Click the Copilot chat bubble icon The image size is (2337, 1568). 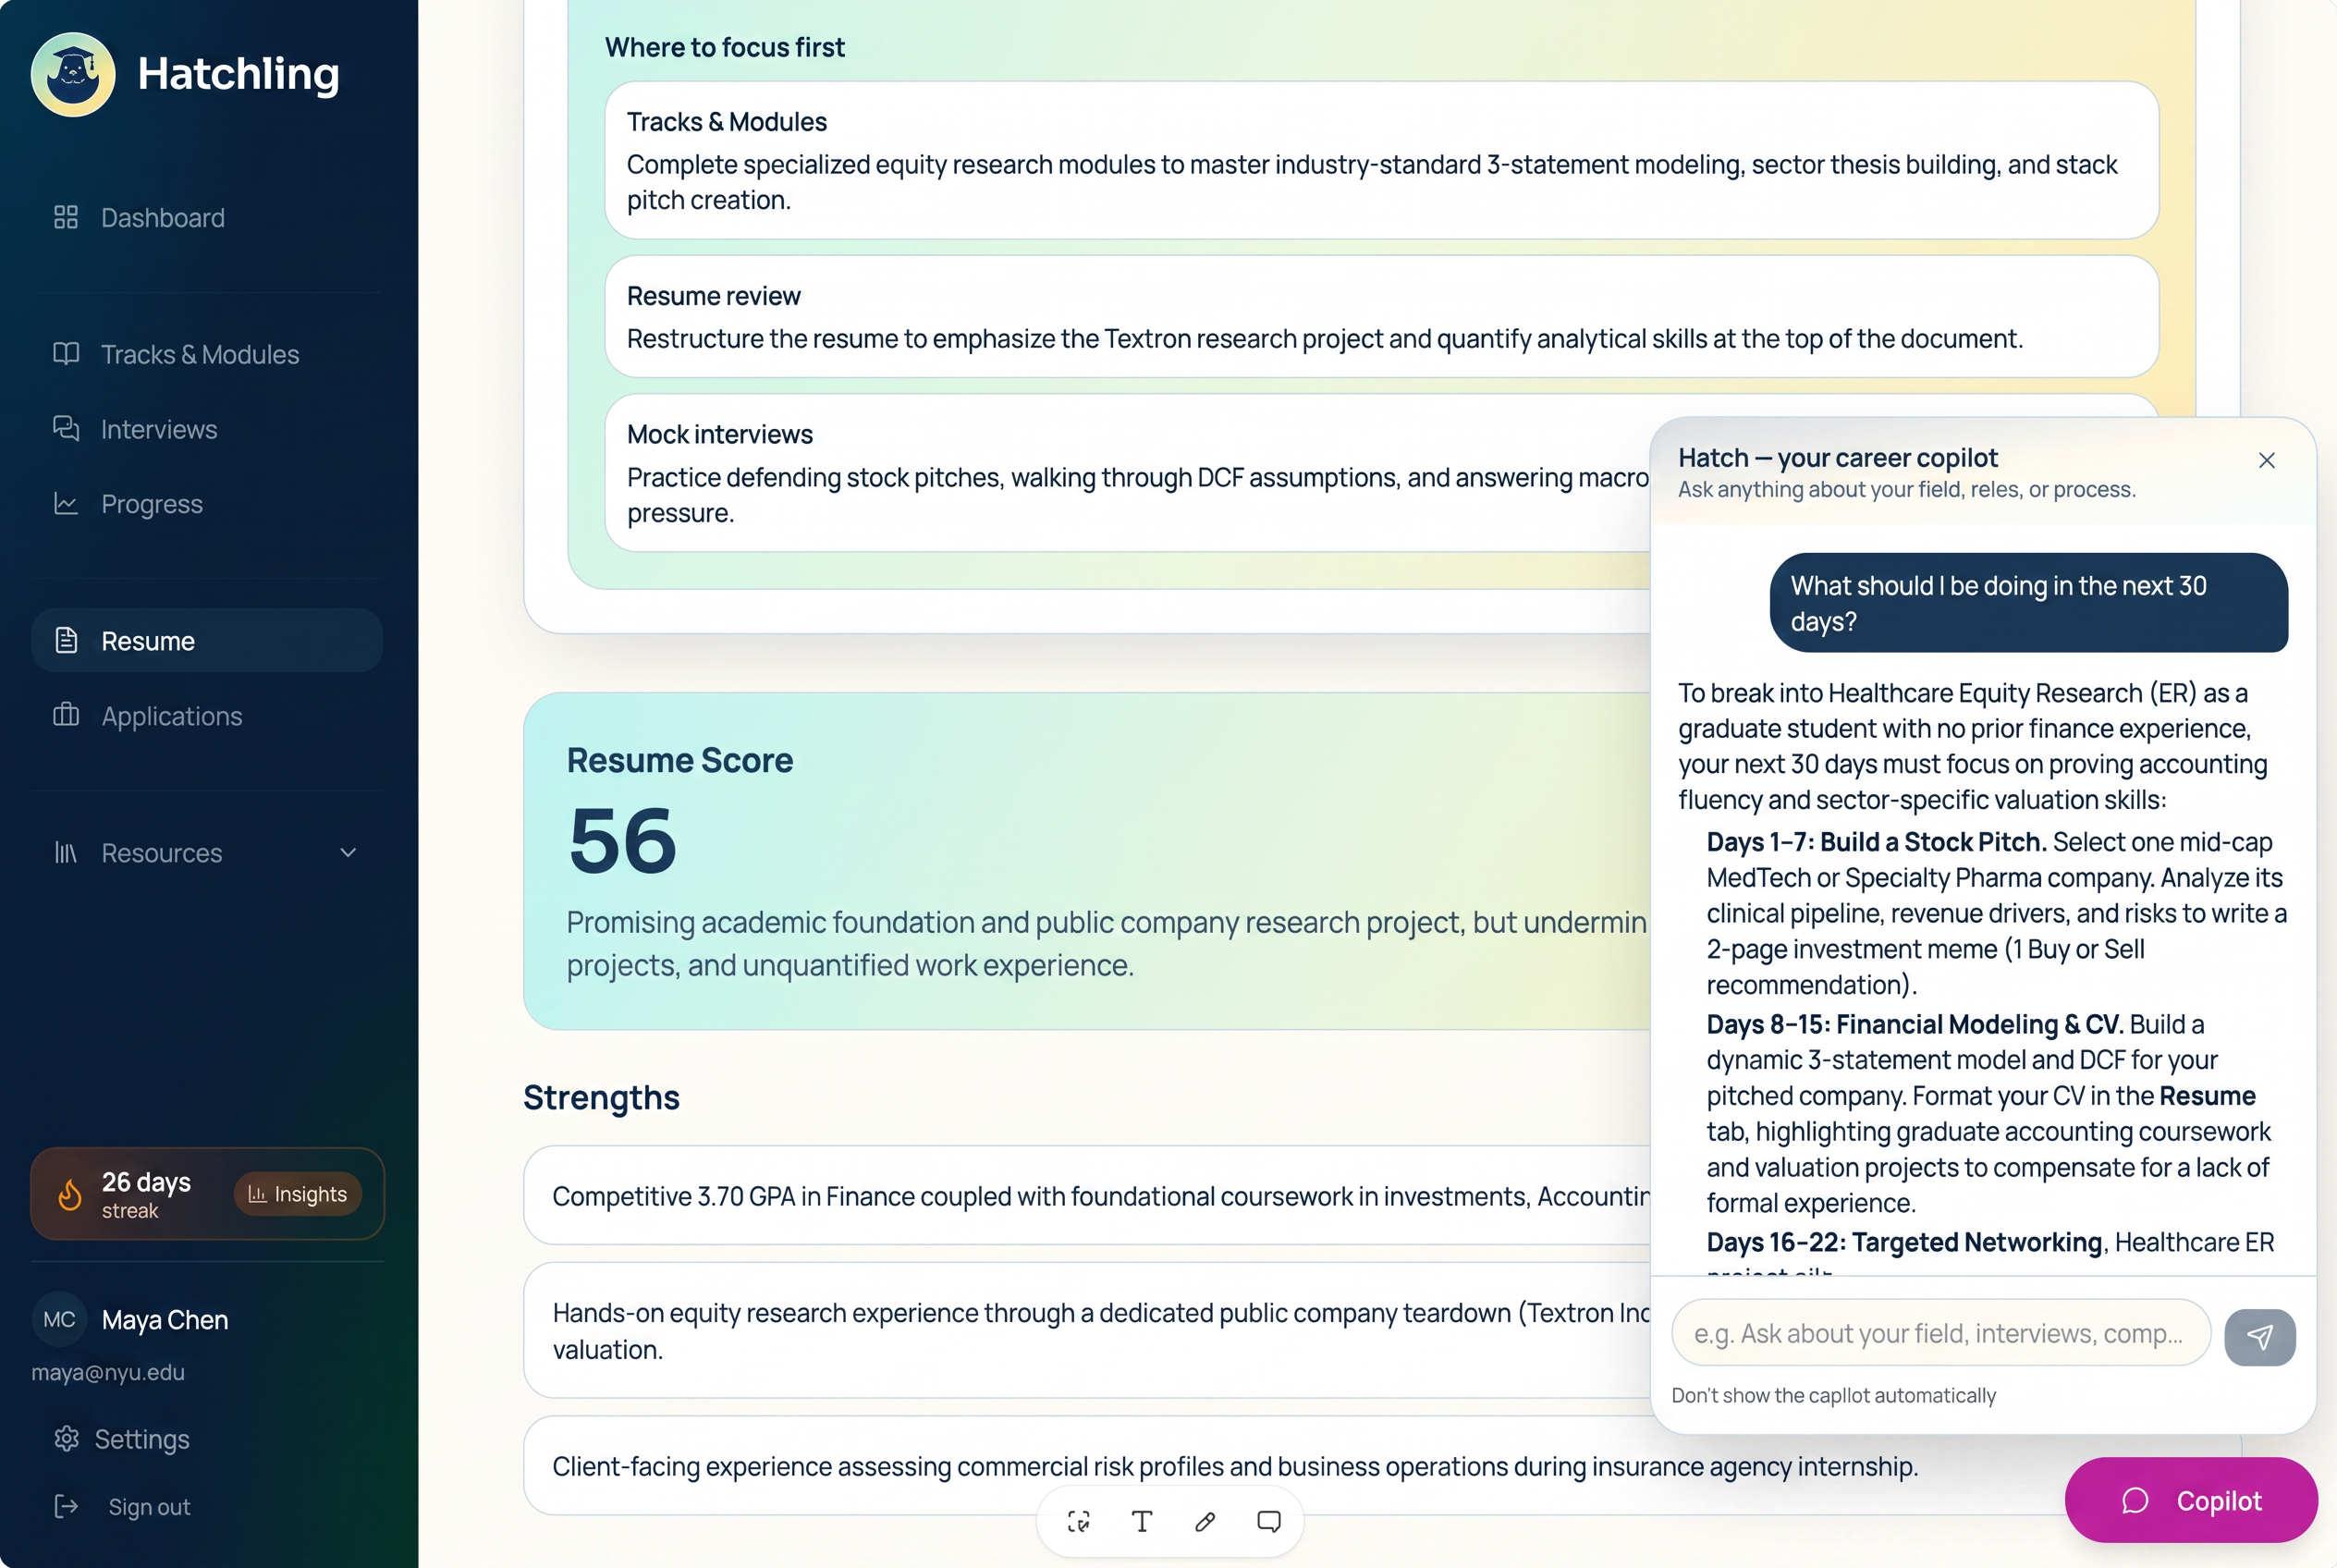[x=2135, y=1501]
